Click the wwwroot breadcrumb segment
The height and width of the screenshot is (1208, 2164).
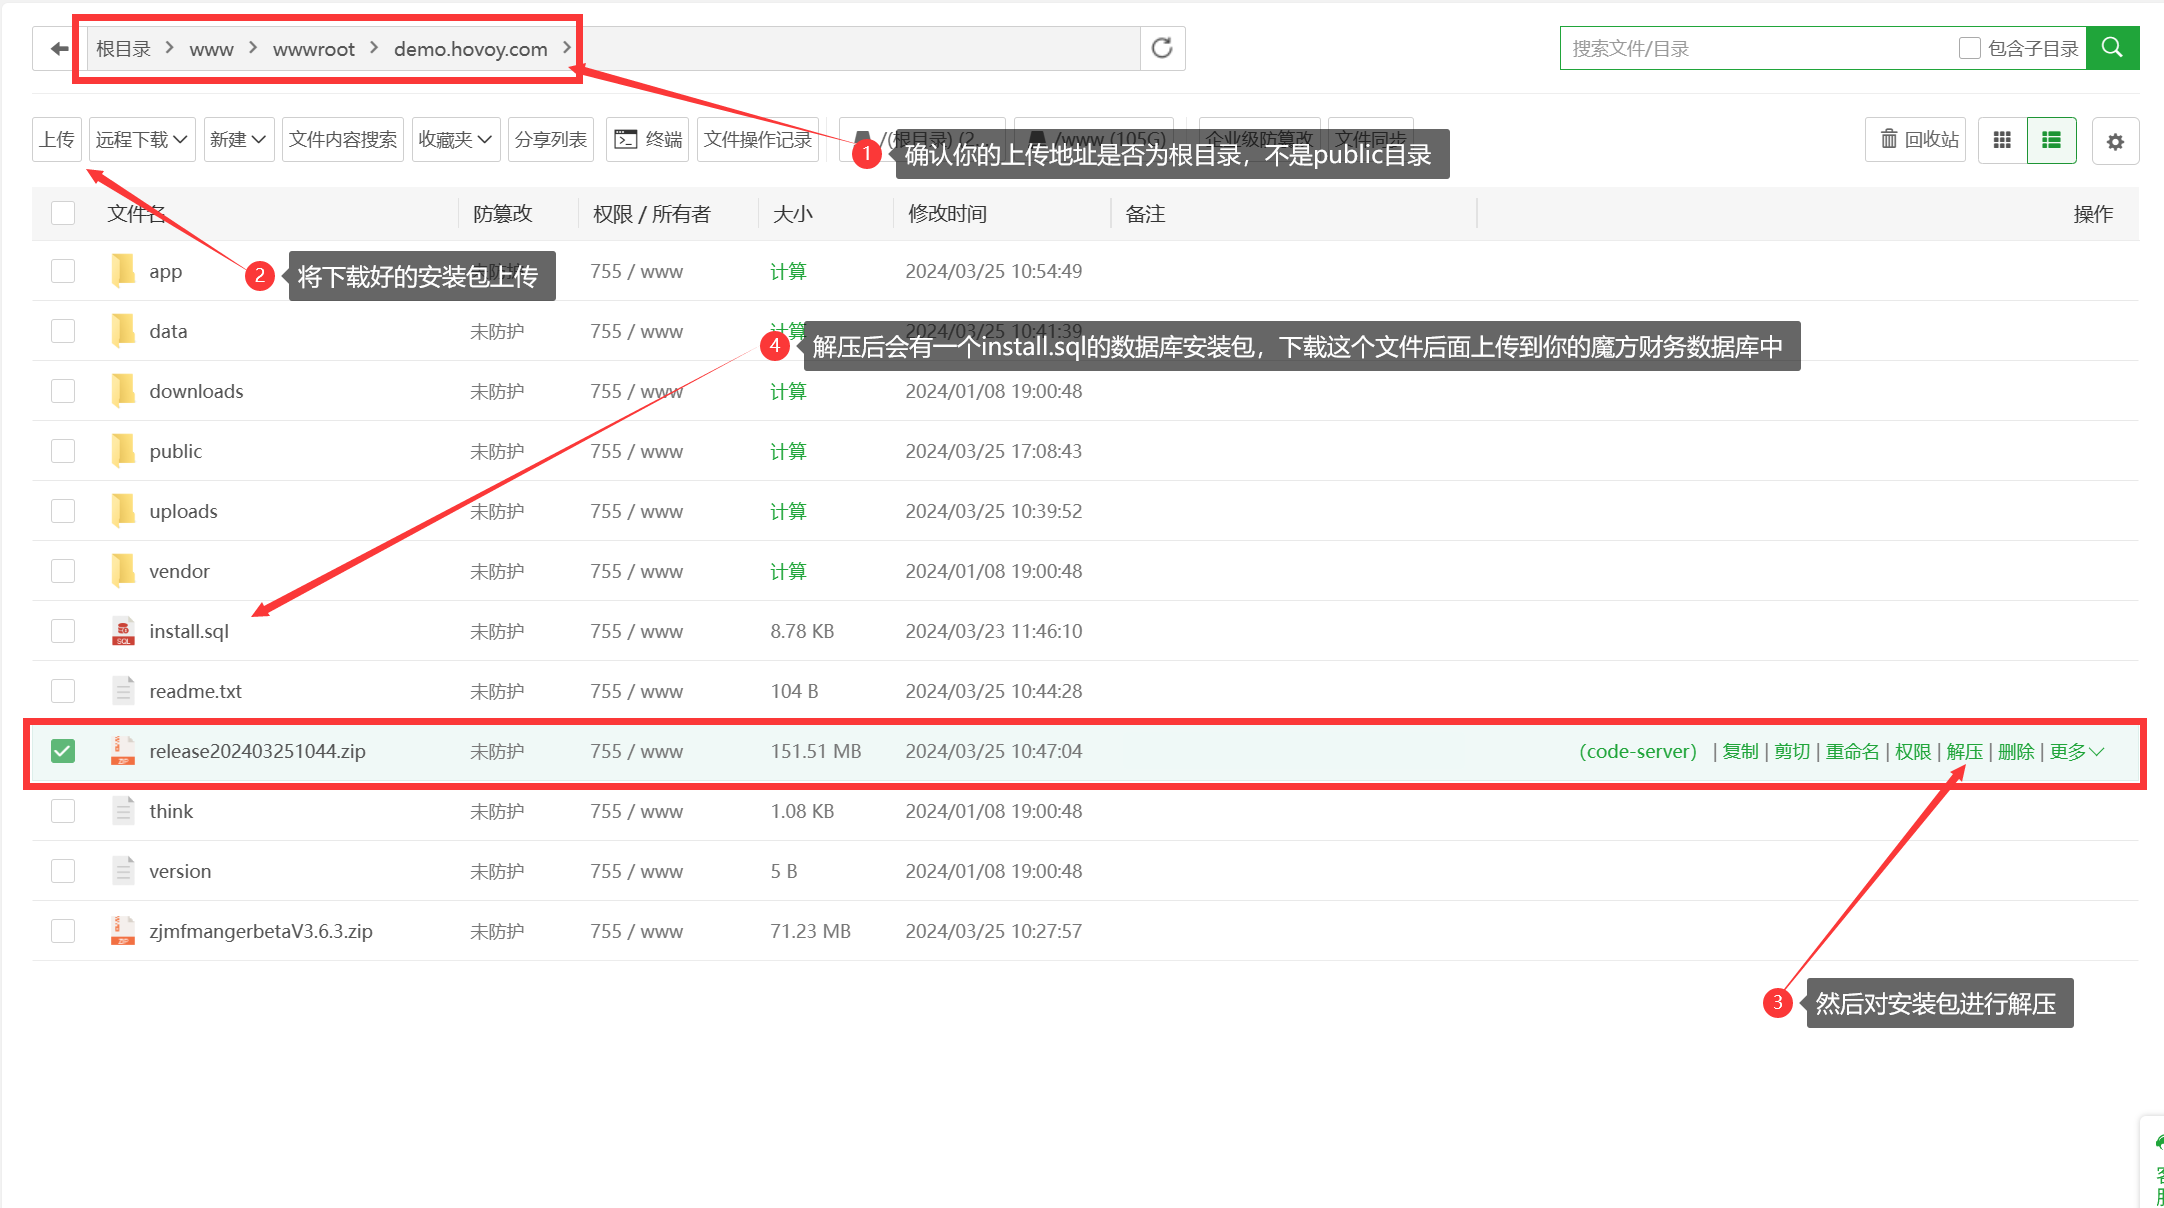[313, 49]
